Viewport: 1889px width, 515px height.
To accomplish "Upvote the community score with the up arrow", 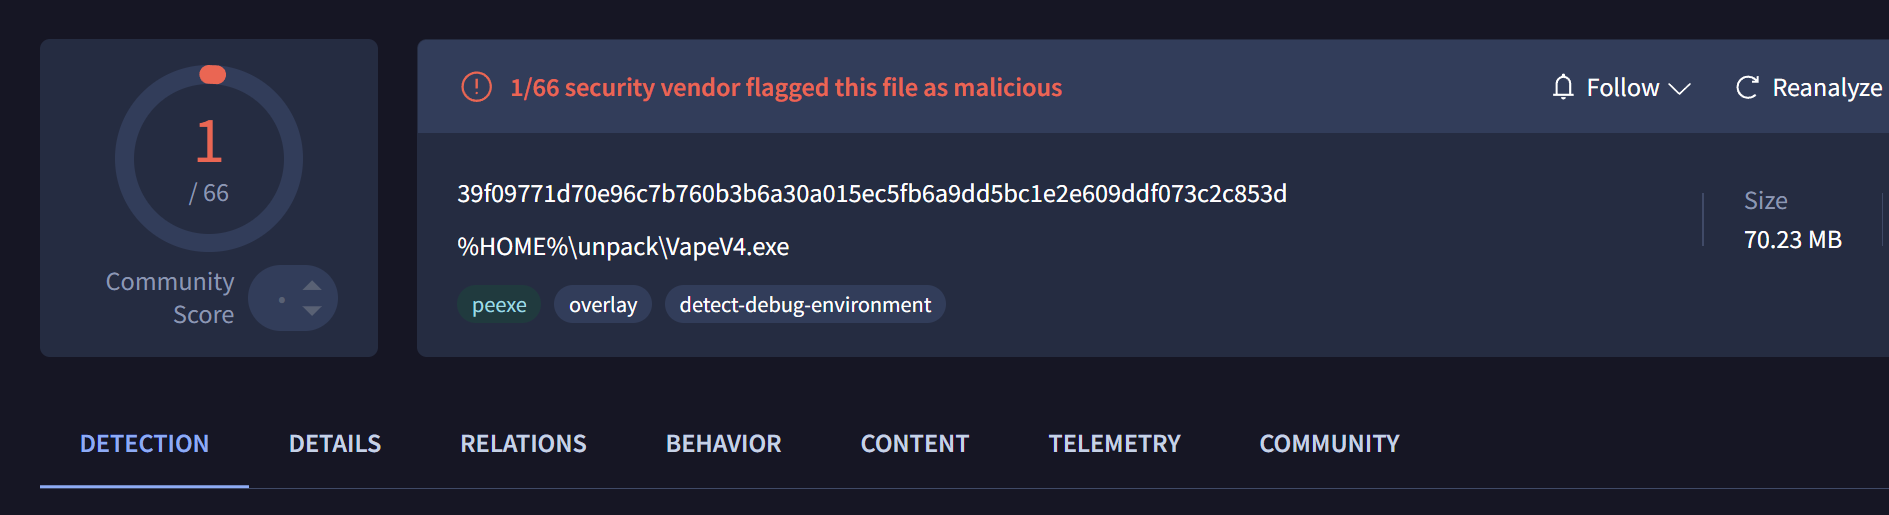I will point(312,285).
